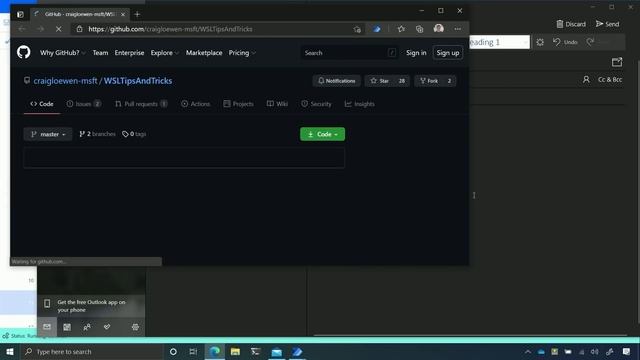Click the GitHub Octocat logo

pos(24,52)
